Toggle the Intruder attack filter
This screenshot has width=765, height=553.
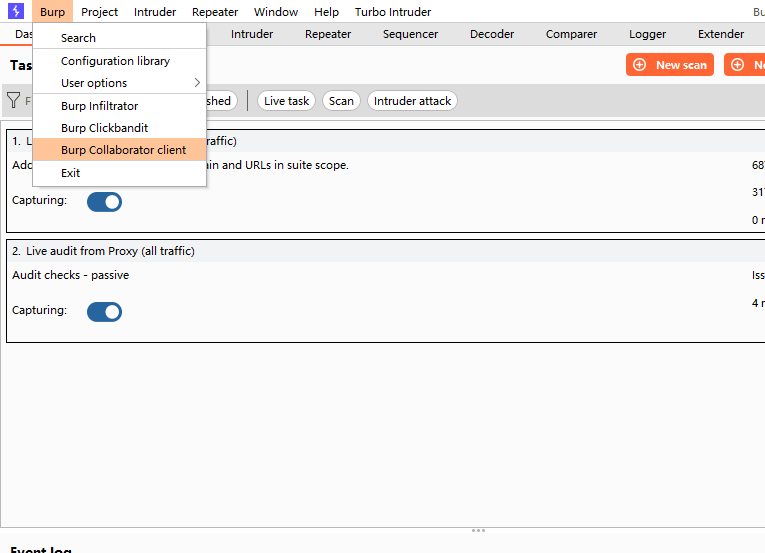[x=412, y=101]
